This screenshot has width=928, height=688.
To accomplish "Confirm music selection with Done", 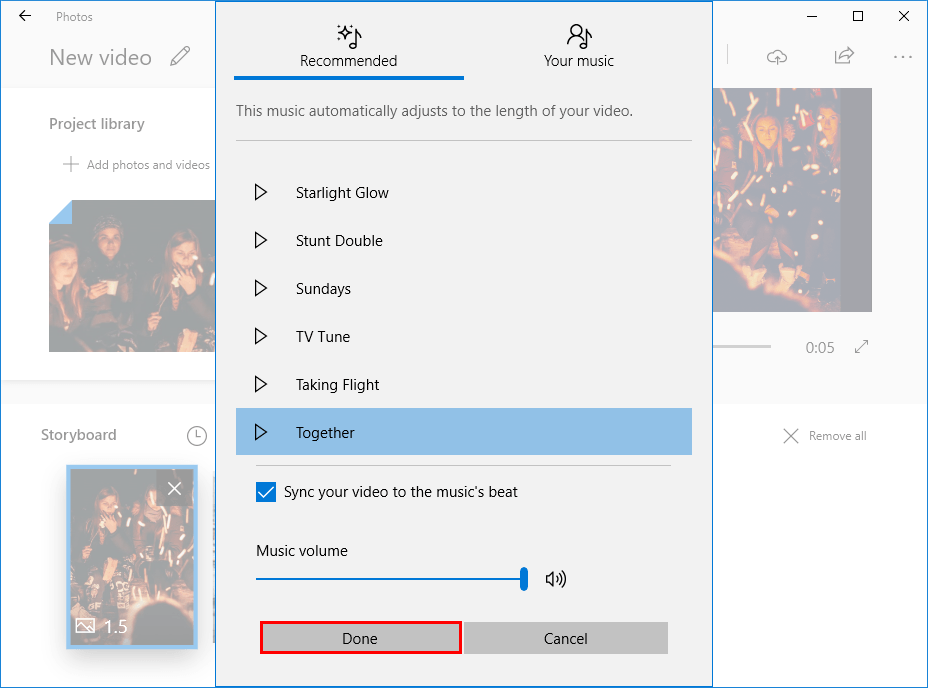I will [x=360, y=638].
